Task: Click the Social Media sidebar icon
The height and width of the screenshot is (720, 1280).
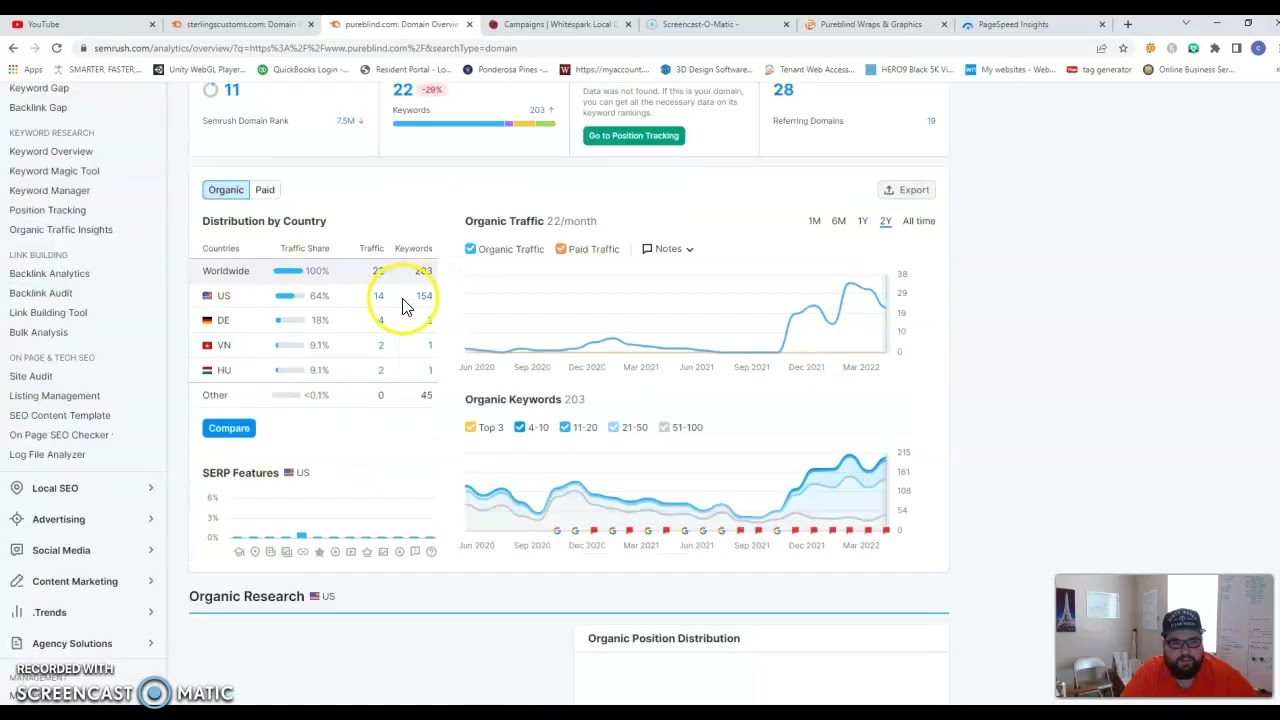Action: tap(17, 550)
